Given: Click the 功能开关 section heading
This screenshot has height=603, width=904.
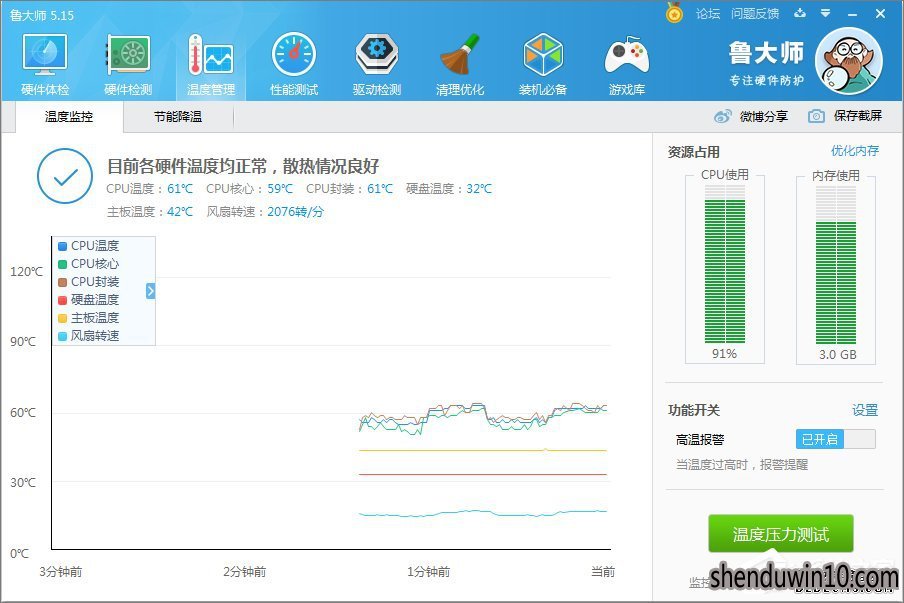Looking at the screenshot, I should tap(694, 410).
